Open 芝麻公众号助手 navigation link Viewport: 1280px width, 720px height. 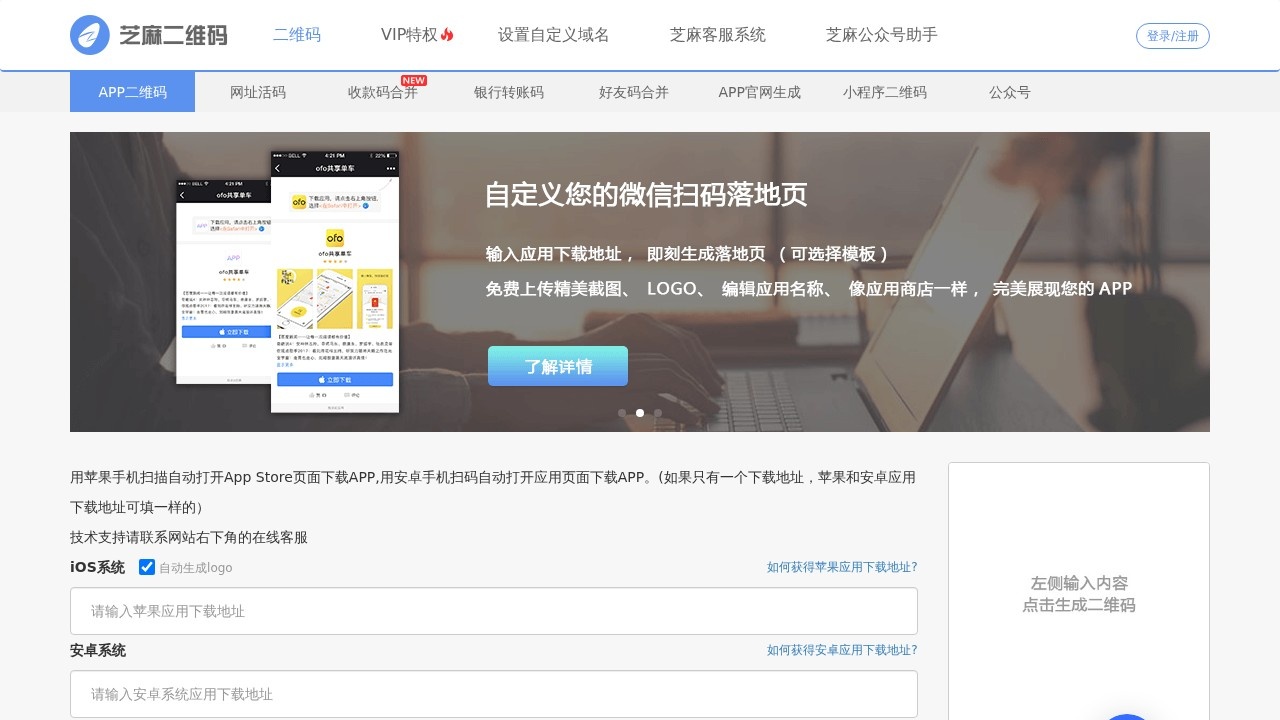[x=881, y=35]
